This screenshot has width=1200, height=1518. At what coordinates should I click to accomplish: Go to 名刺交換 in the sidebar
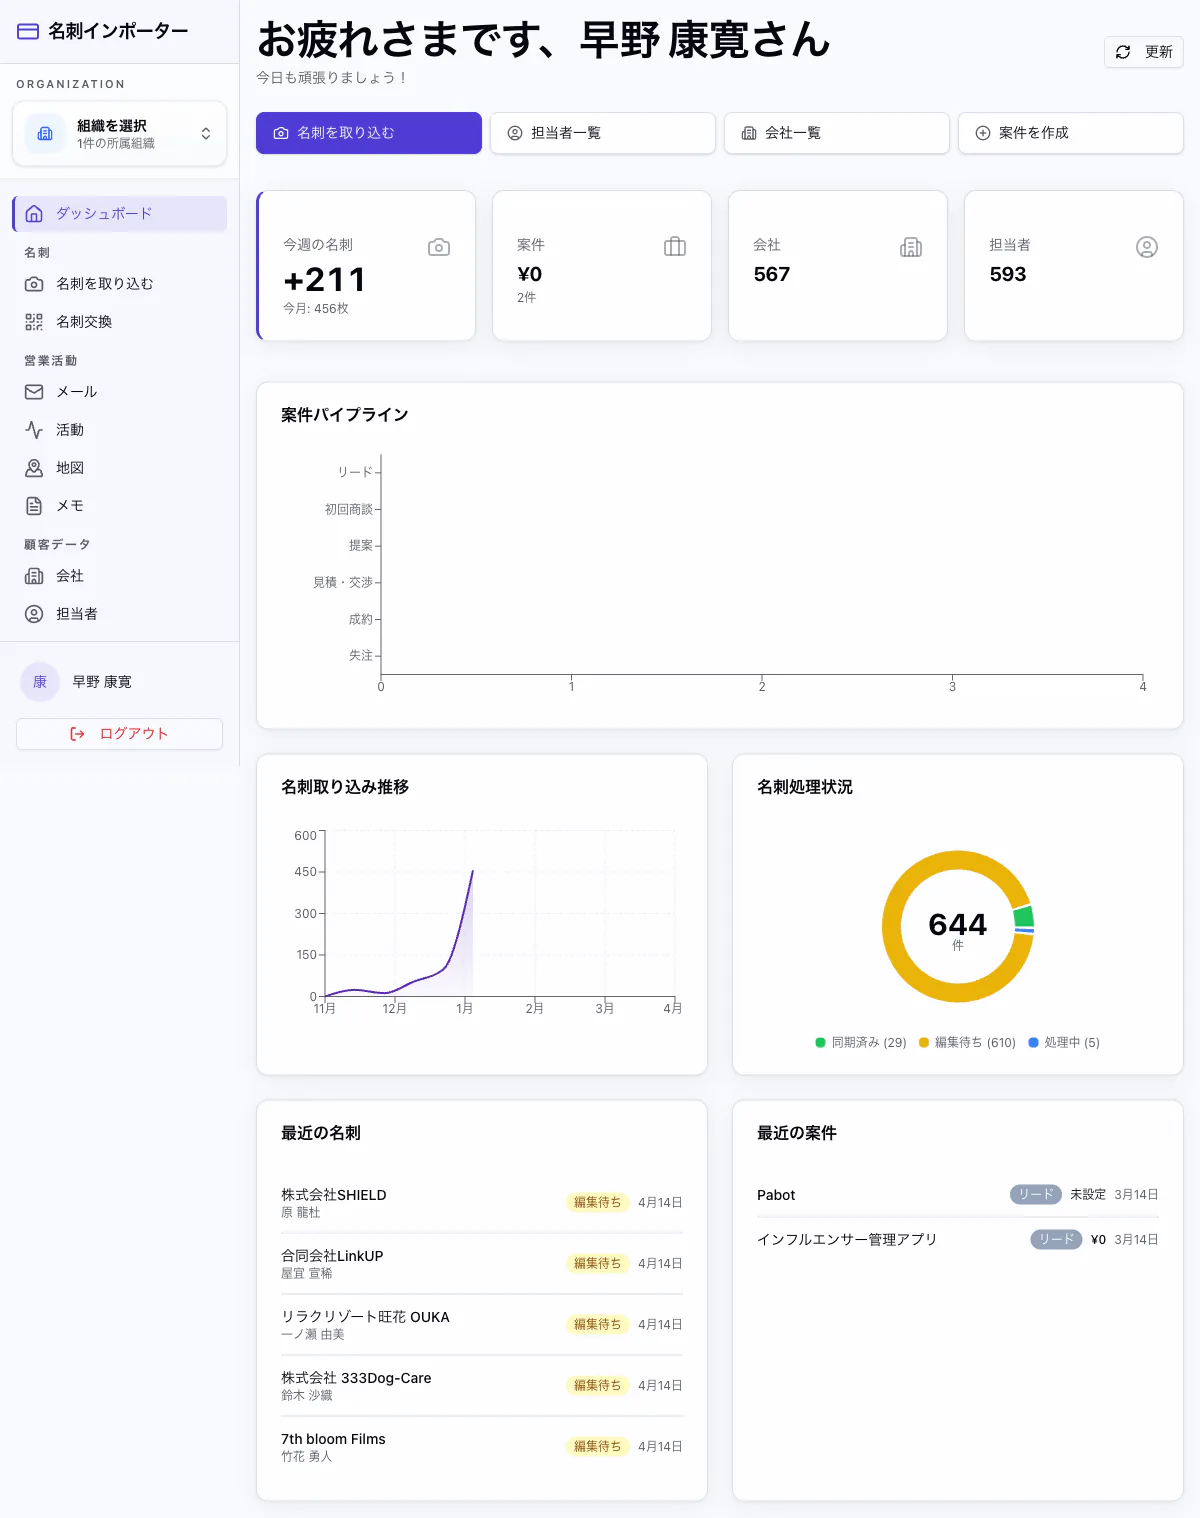[x=120, y=322]
